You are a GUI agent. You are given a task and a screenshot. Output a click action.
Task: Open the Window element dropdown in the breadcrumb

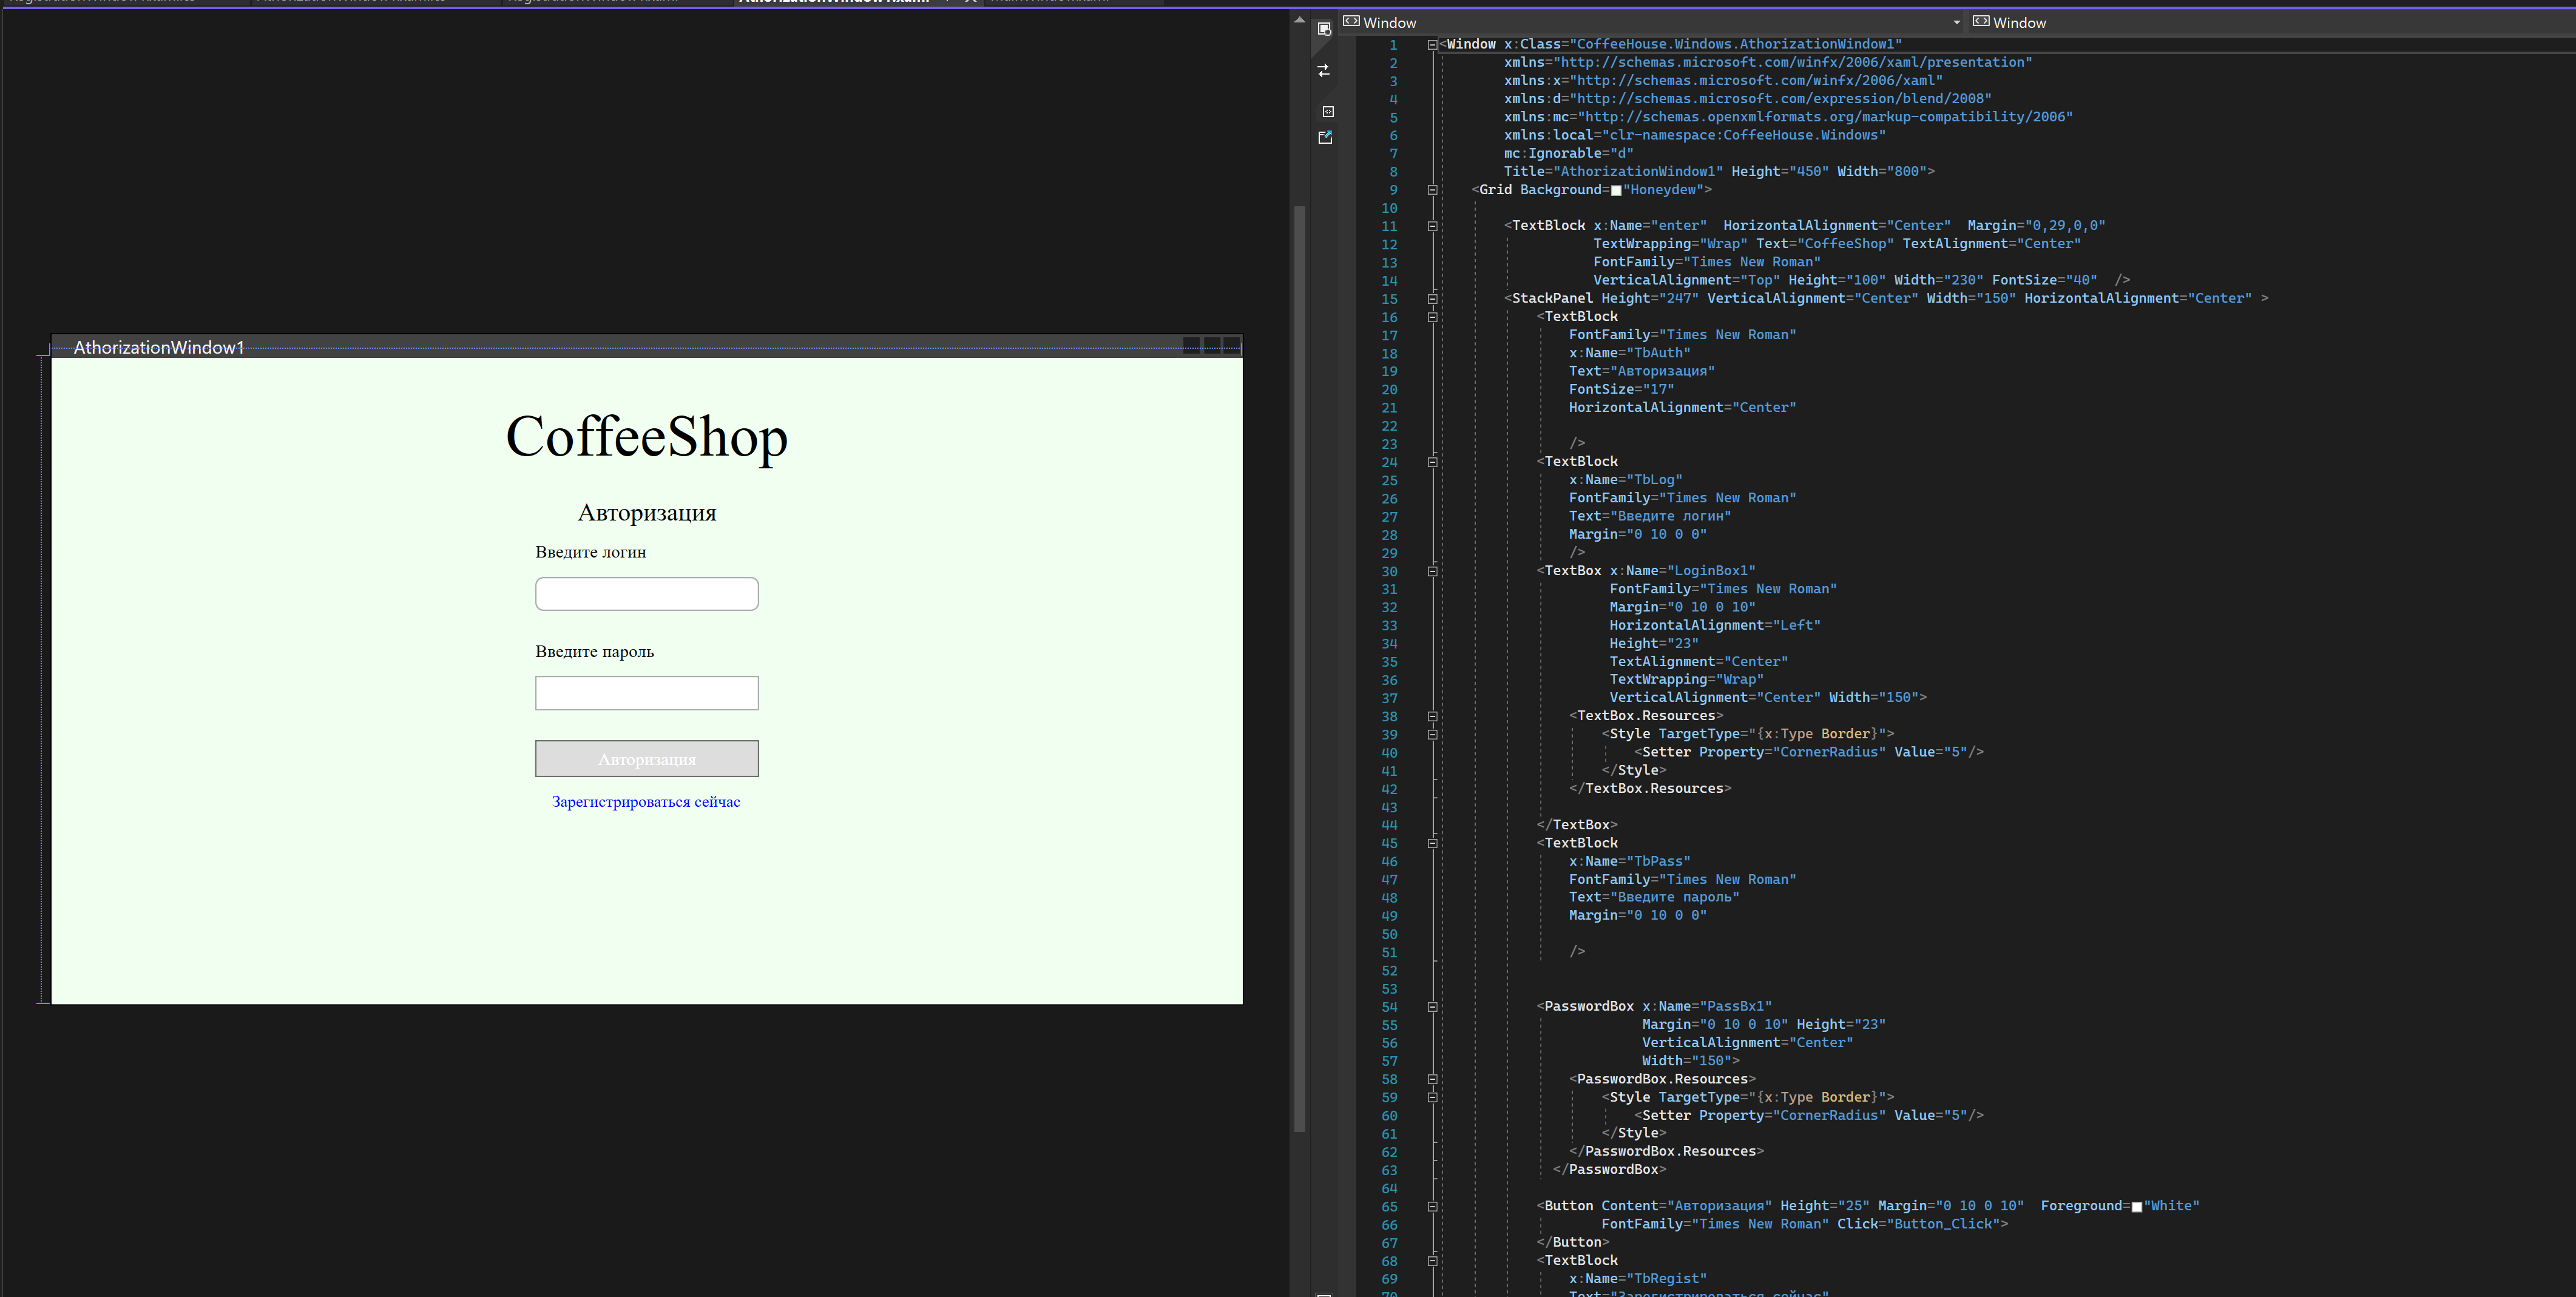pos(1957,22)
